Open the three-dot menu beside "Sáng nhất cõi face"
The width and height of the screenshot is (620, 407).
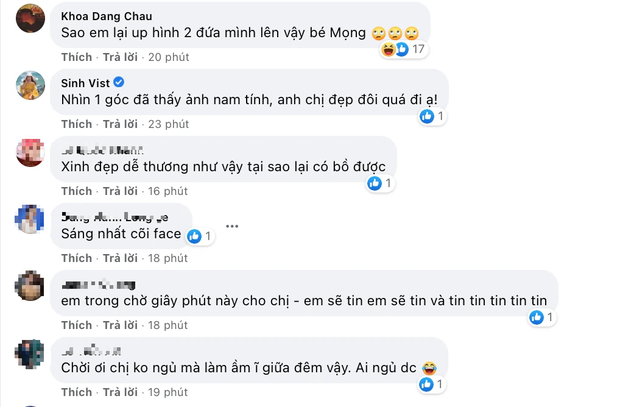(x=231, y=226)
